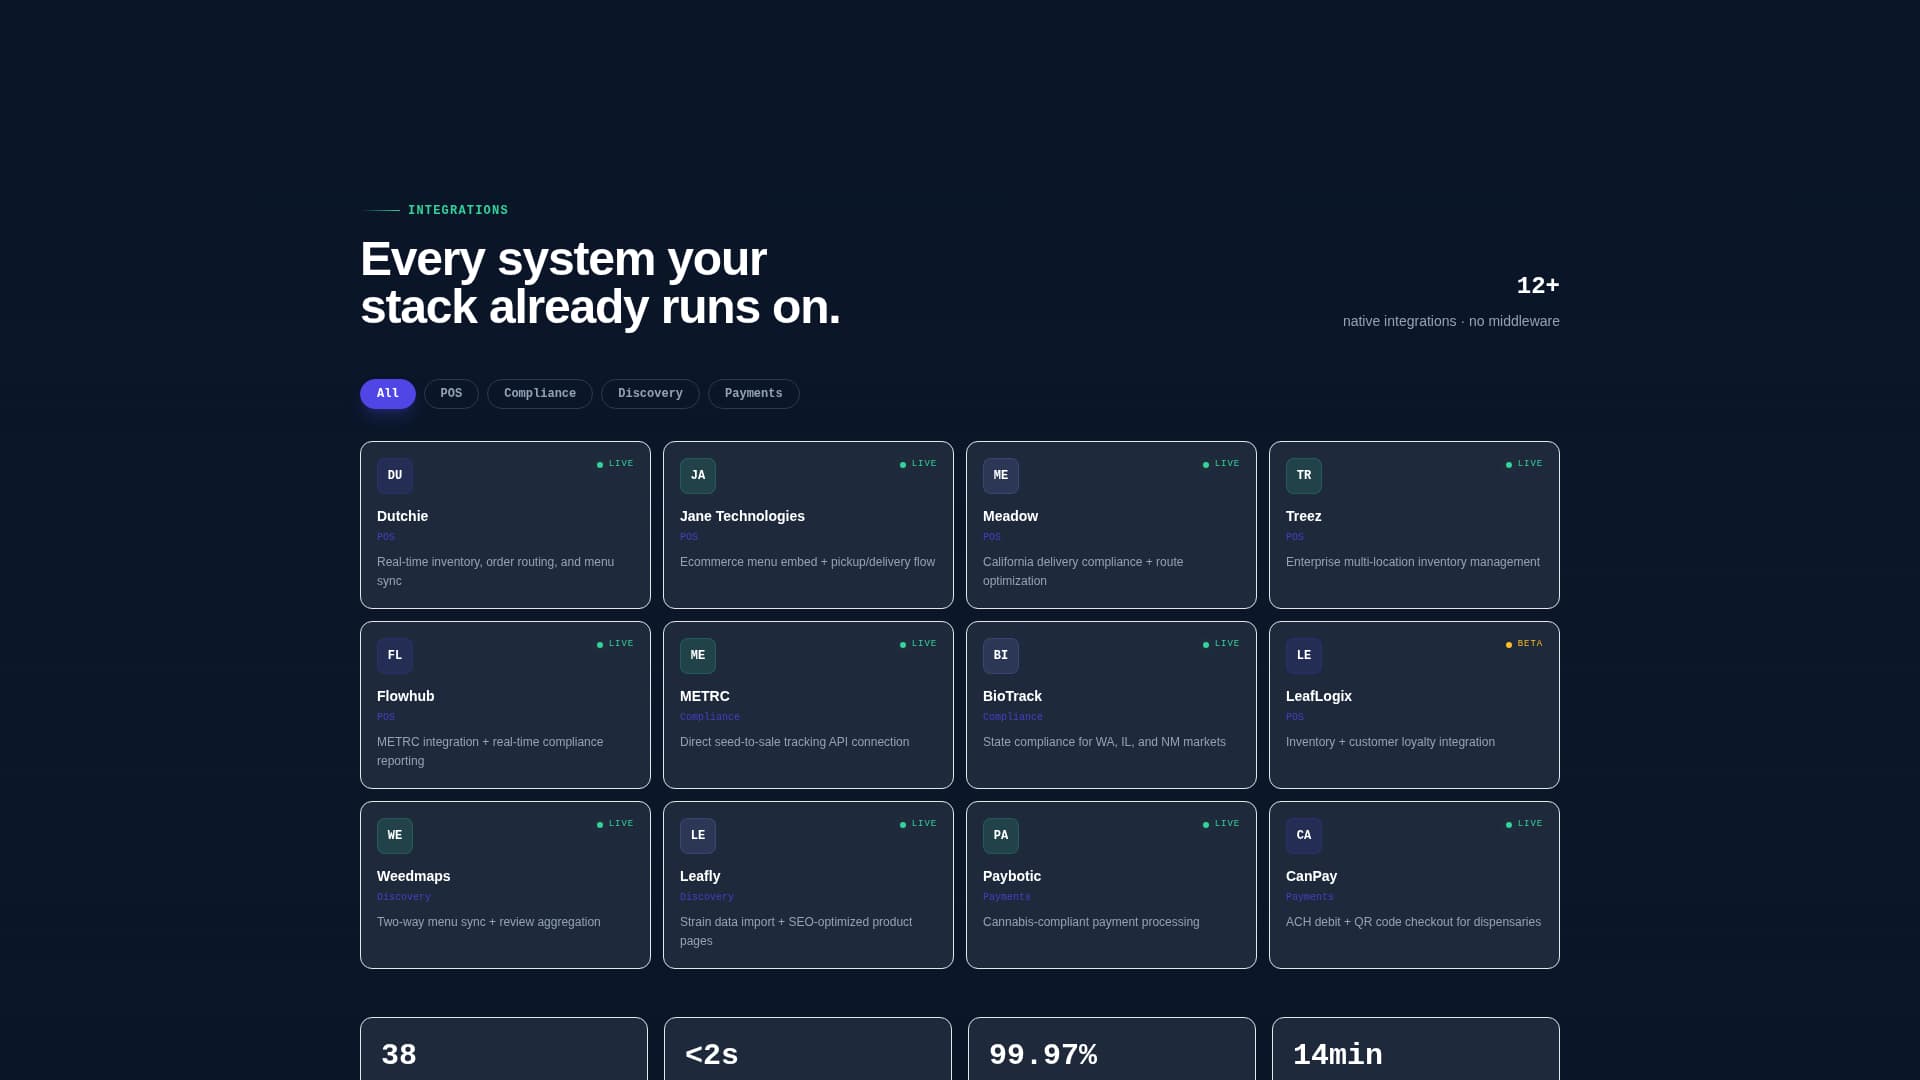This screenshot has height=1080, width=1920.
Task: Click the ME logo badge on Meadow card
Action: tap(1001, 476)
